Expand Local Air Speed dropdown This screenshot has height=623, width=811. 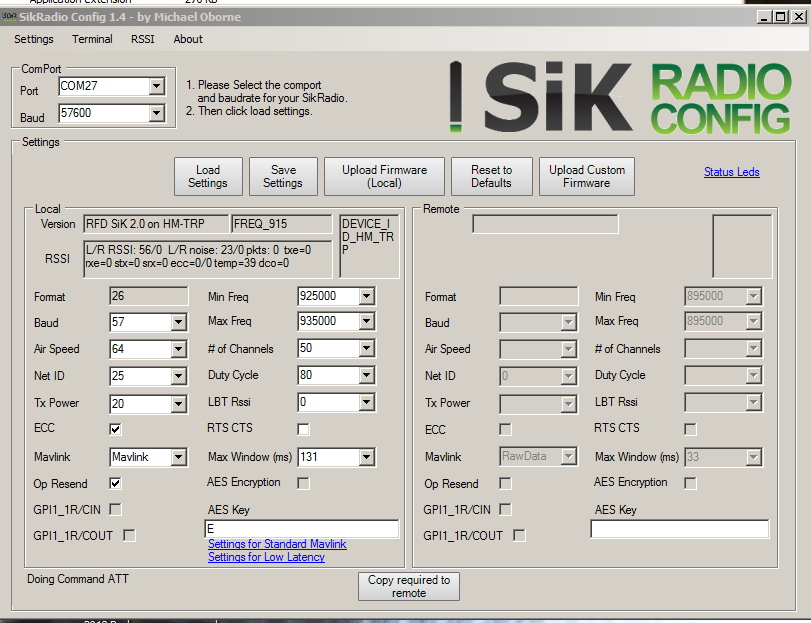click(x=178, y=349)
